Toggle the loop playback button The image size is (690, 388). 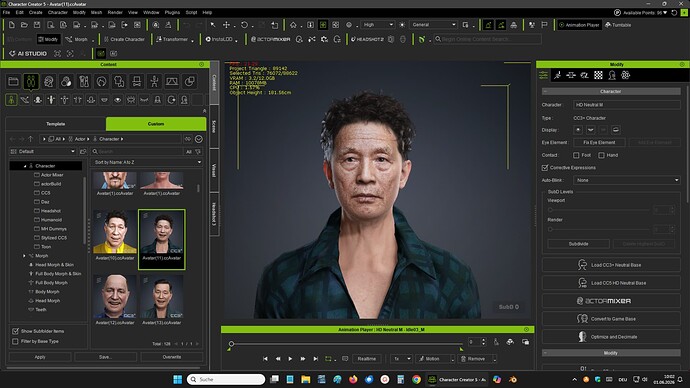(328, 359)
